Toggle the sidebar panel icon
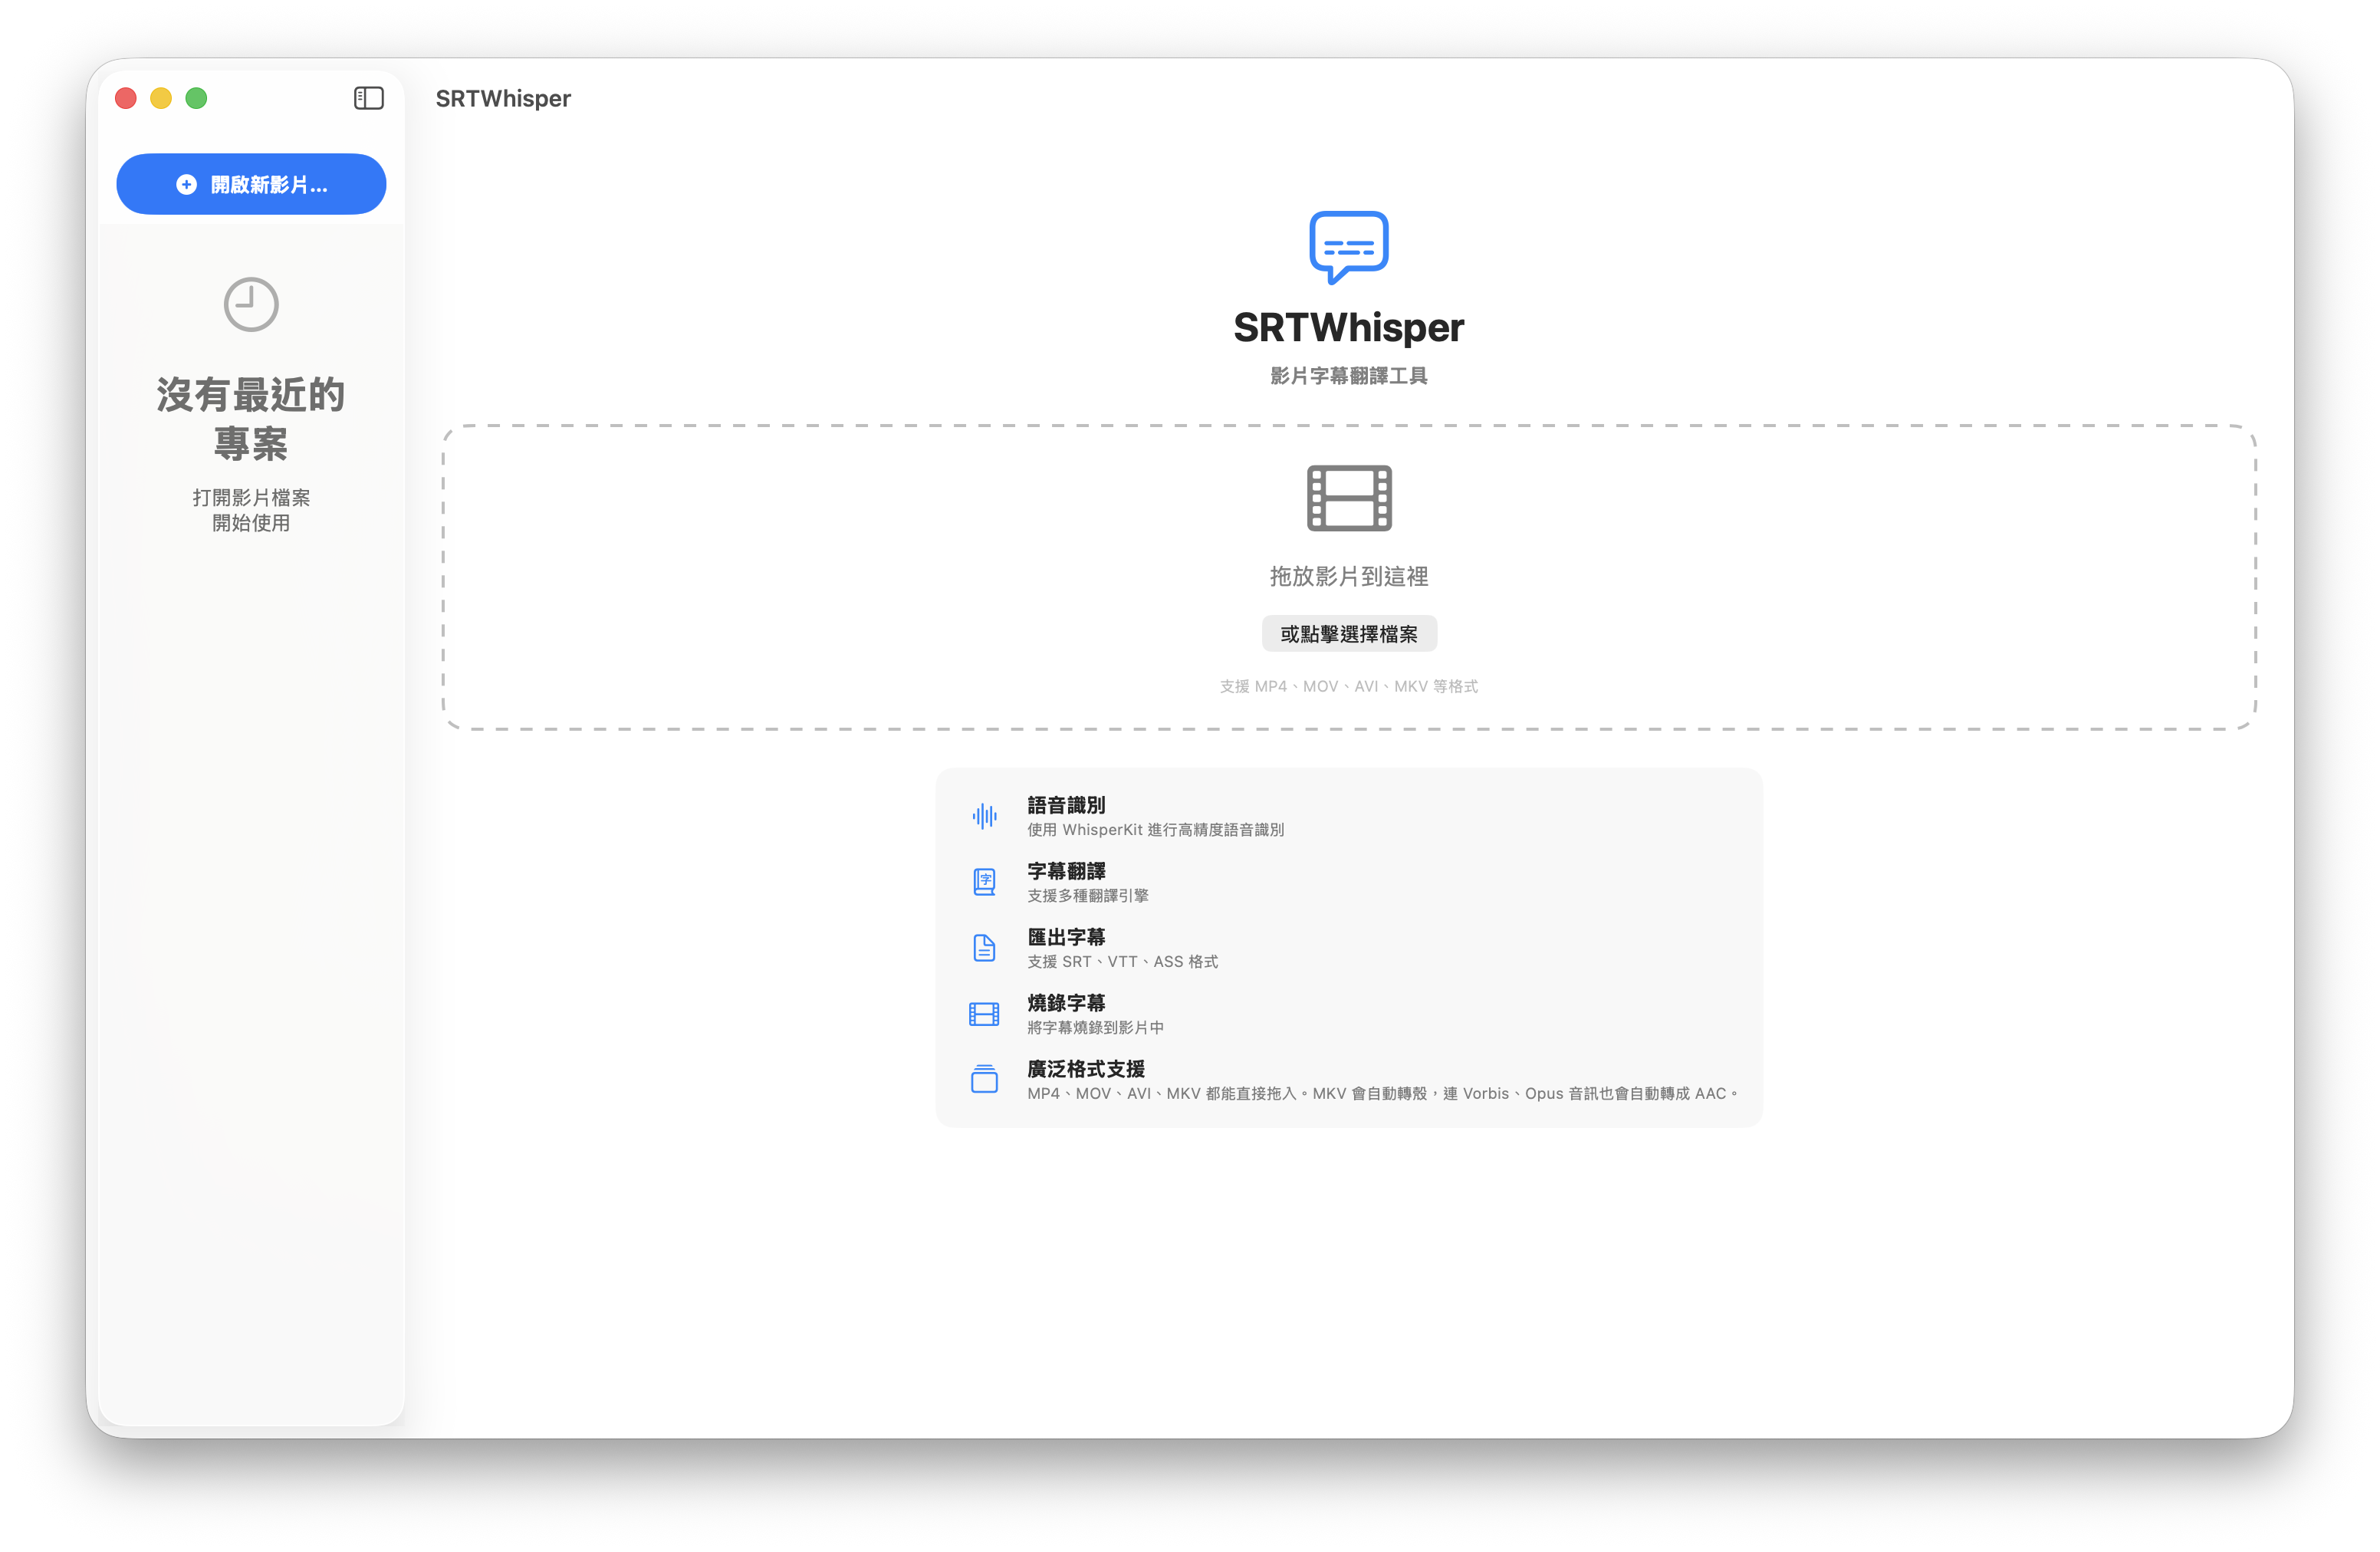 [x=369, y=98]
